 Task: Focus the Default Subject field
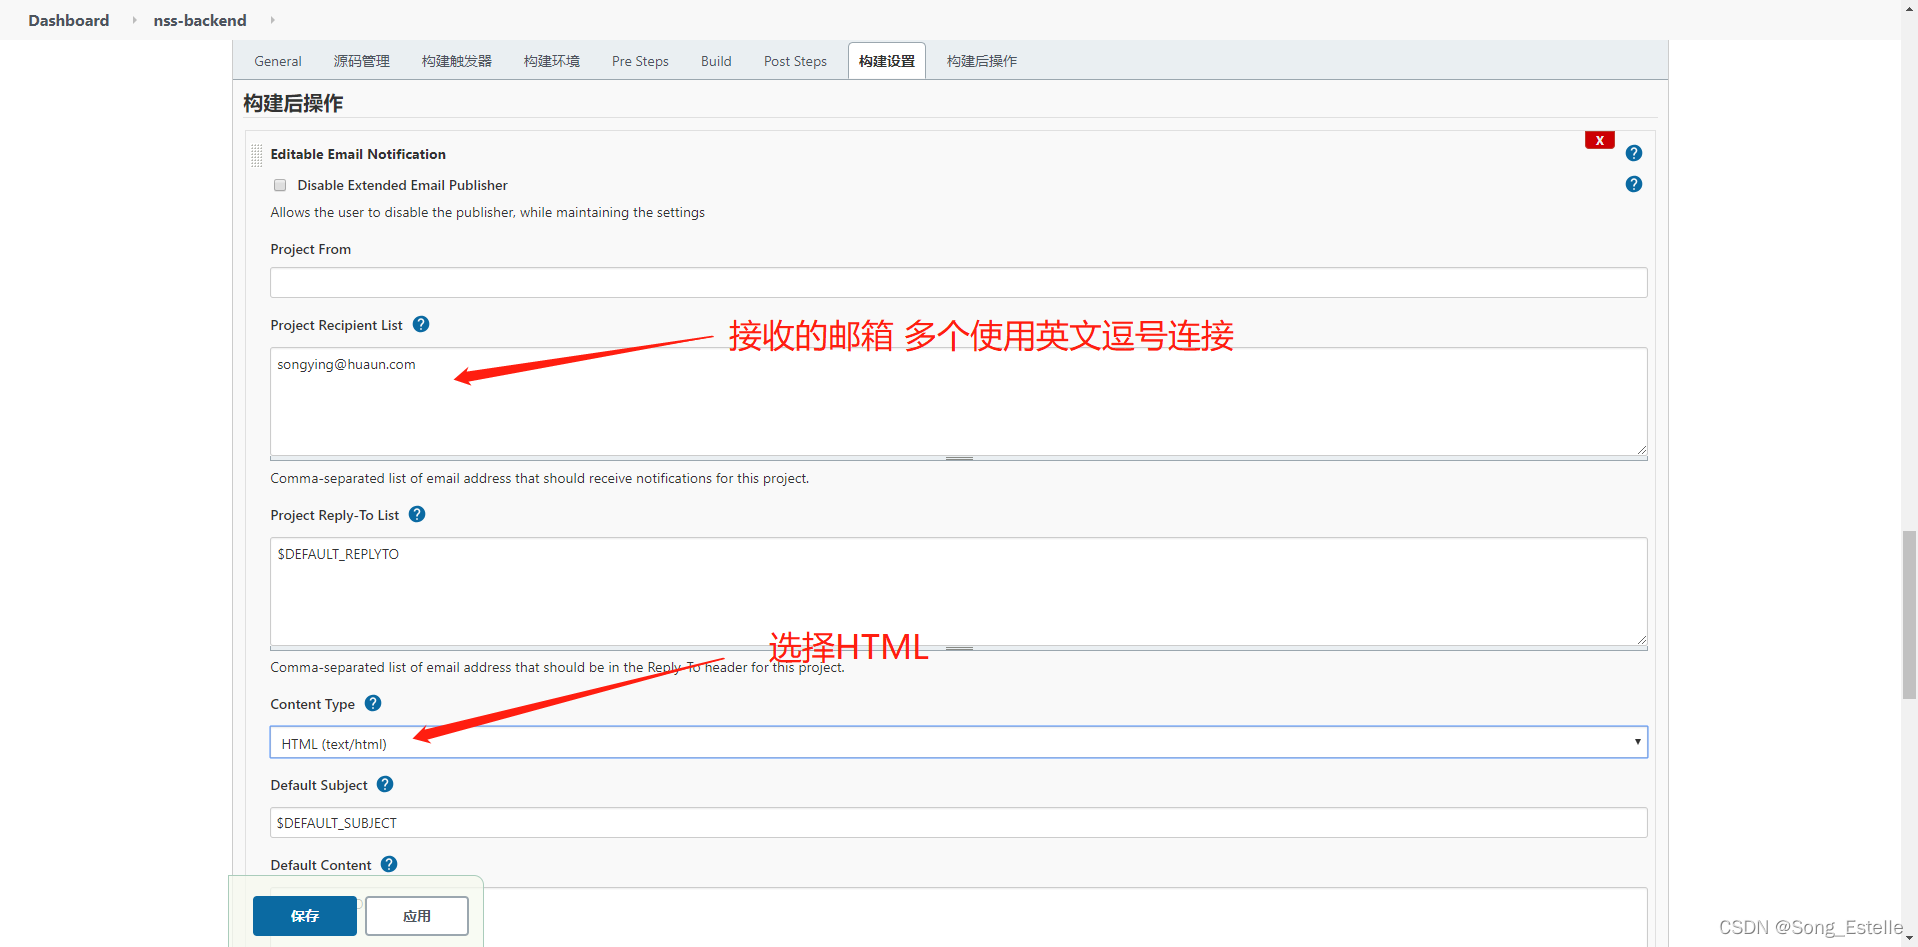pyautogui.click(x=958, y=822)
